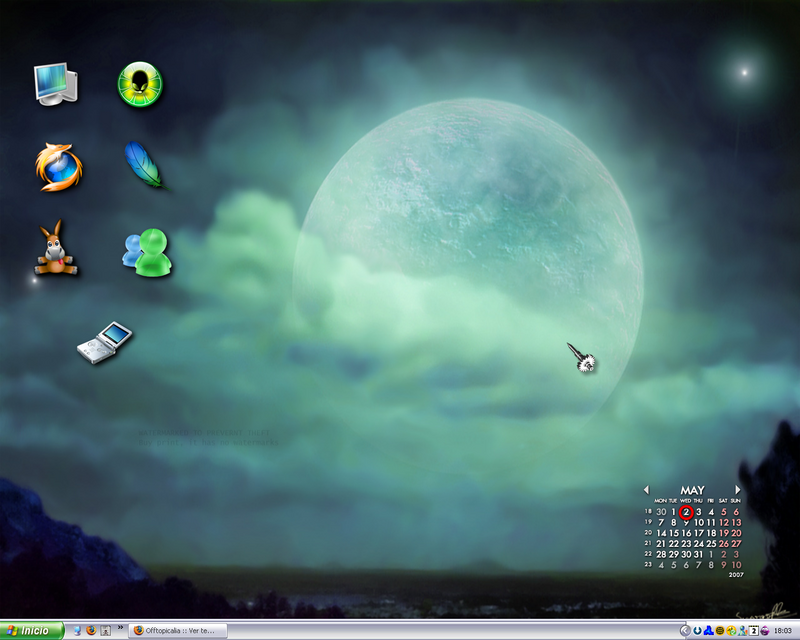Expand Quick Launch overflow double chevron
Viewport: 800px width, 640px height.
[x=121, y=629]
